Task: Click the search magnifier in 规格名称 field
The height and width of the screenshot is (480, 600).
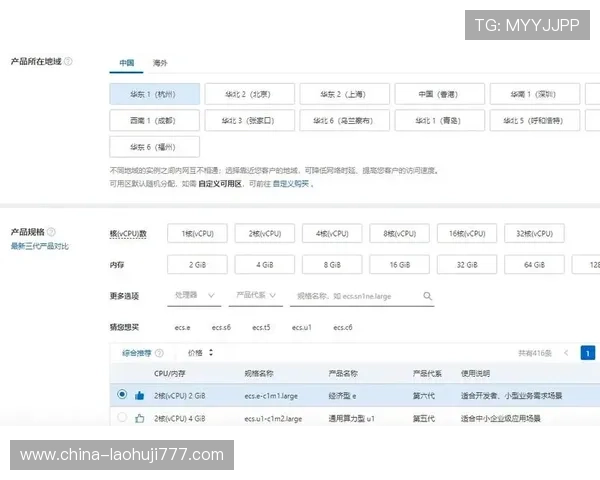Action: click(x=427, y=296)
